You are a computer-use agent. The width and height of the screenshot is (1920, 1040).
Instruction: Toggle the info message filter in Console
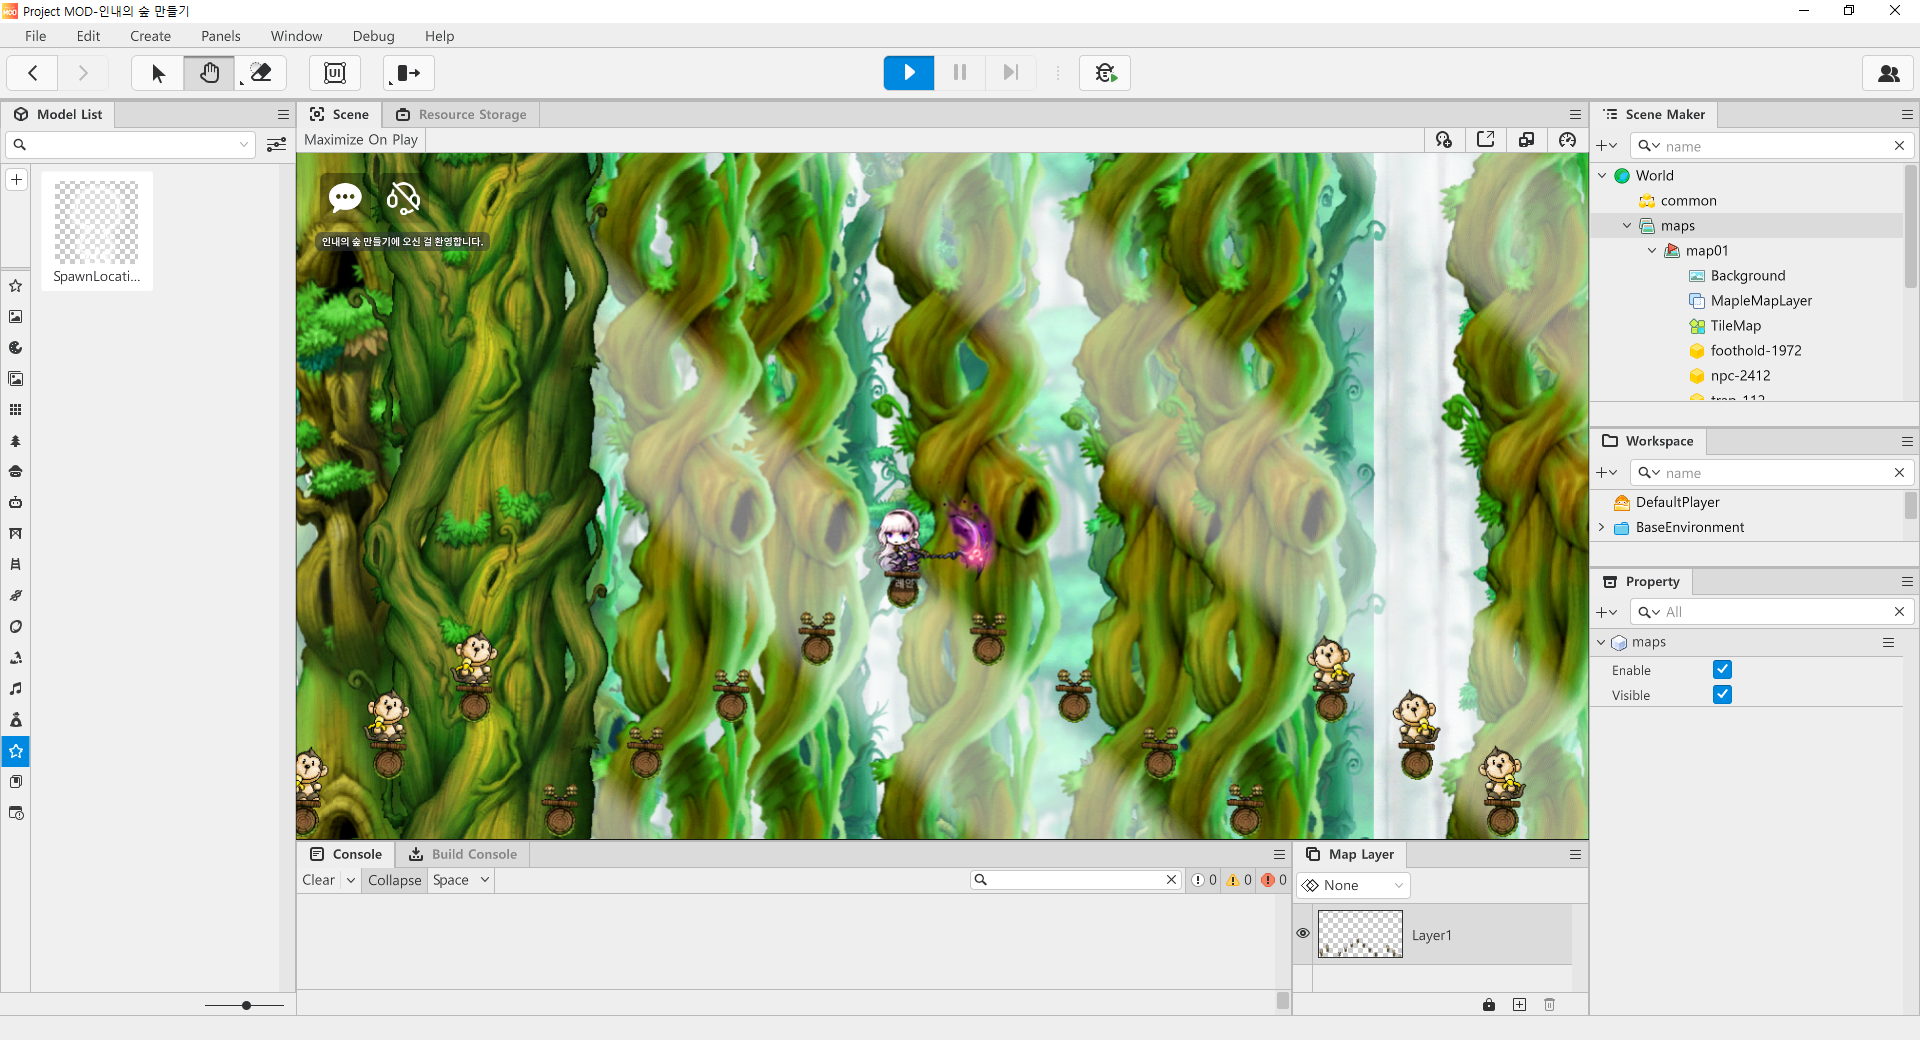[1204, 880]
